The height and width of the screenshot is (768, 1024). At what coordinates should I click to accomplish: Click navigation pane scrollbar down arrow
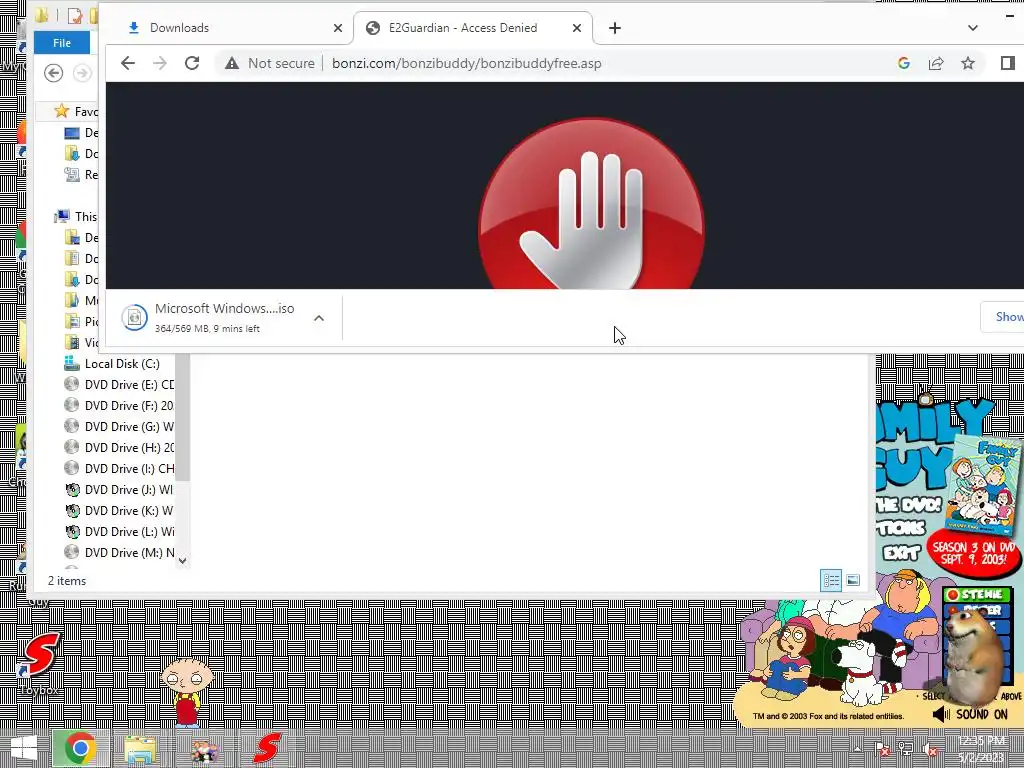[x=183, y=560]
